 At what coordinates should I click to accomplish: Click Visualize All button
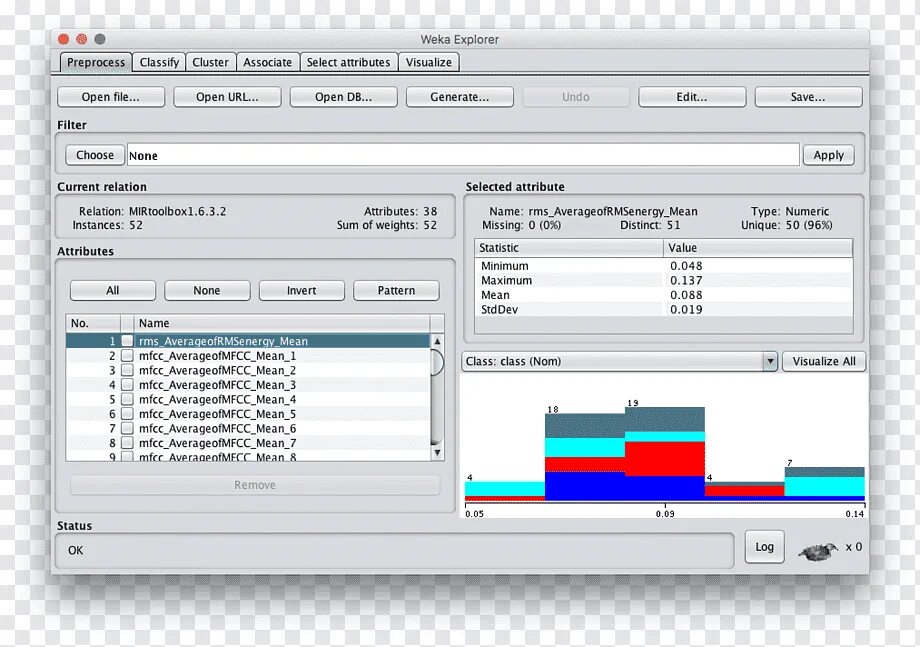tap(824, 361)
